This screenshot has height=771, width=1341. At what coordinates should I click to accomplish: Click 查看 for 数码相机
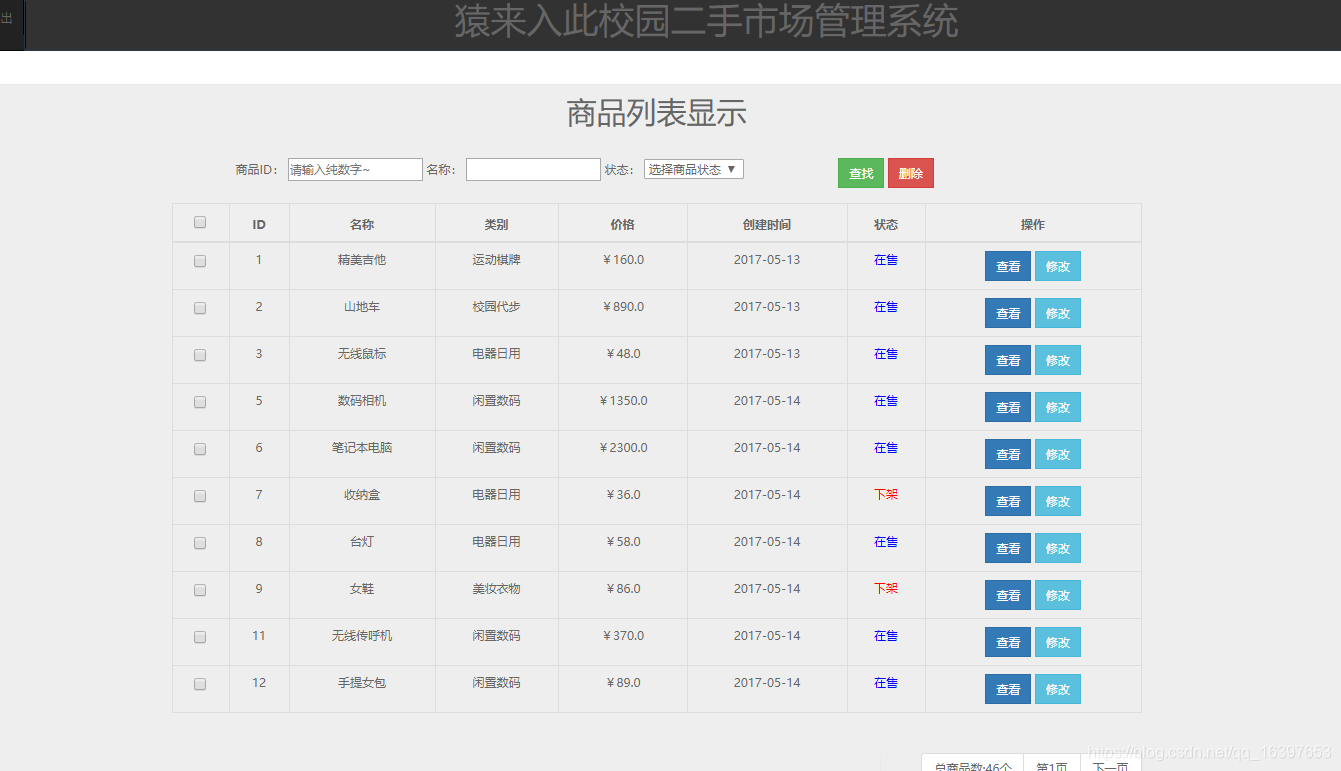click(1008, 407)
